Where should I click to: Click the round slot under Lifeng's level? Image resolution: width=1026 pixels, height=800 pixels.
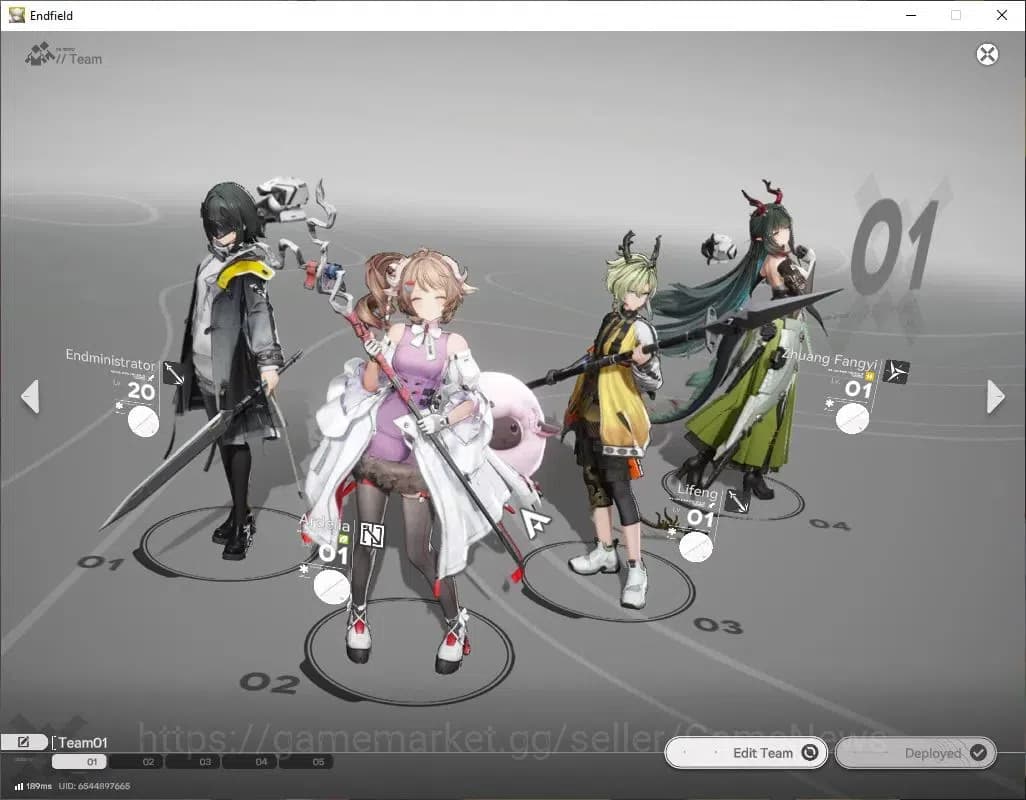tap(696, 546)
